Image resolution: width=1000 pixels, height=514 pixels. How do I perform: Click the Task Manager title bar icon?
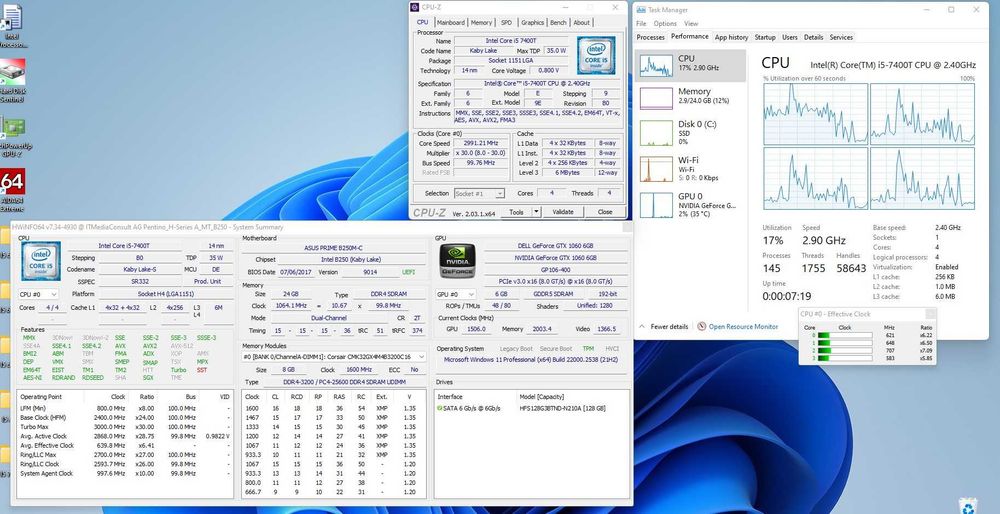[641, 10]
